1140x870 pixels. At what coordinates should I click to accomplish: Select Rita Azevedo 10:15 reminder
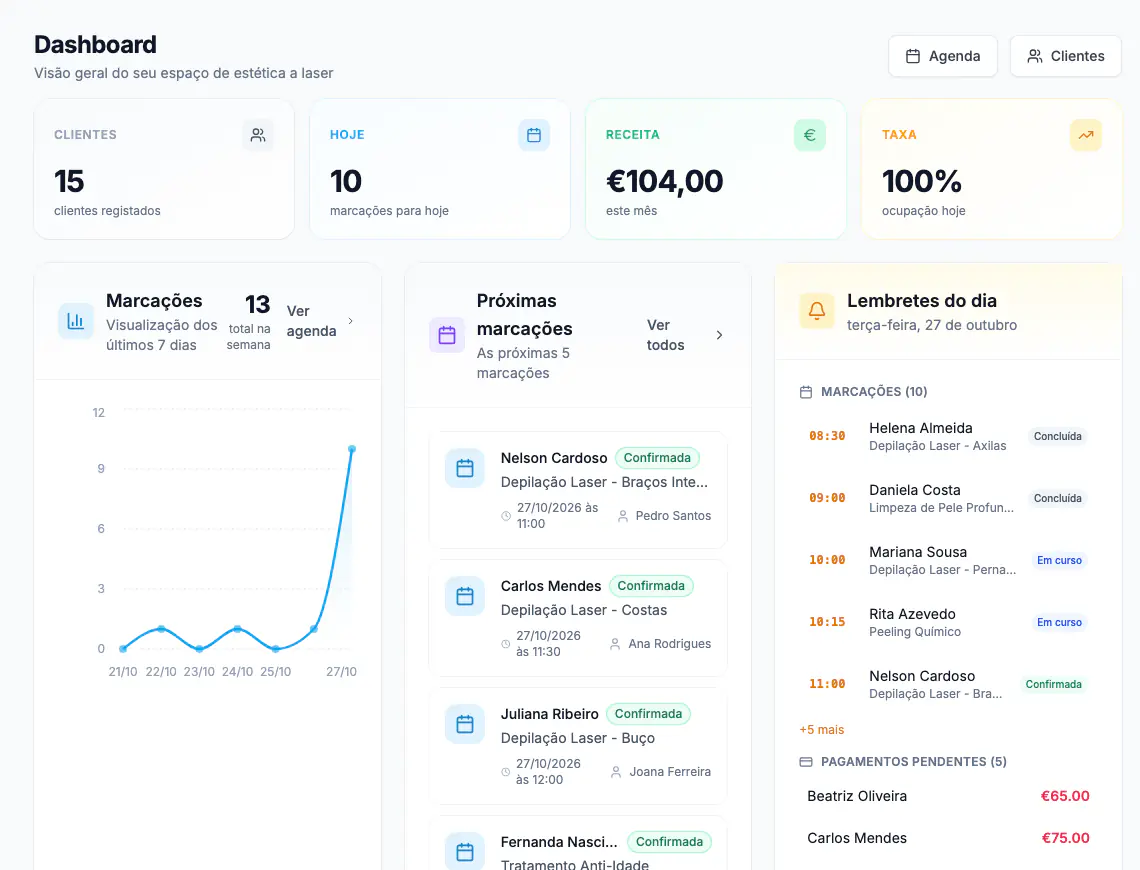[948, 622]
